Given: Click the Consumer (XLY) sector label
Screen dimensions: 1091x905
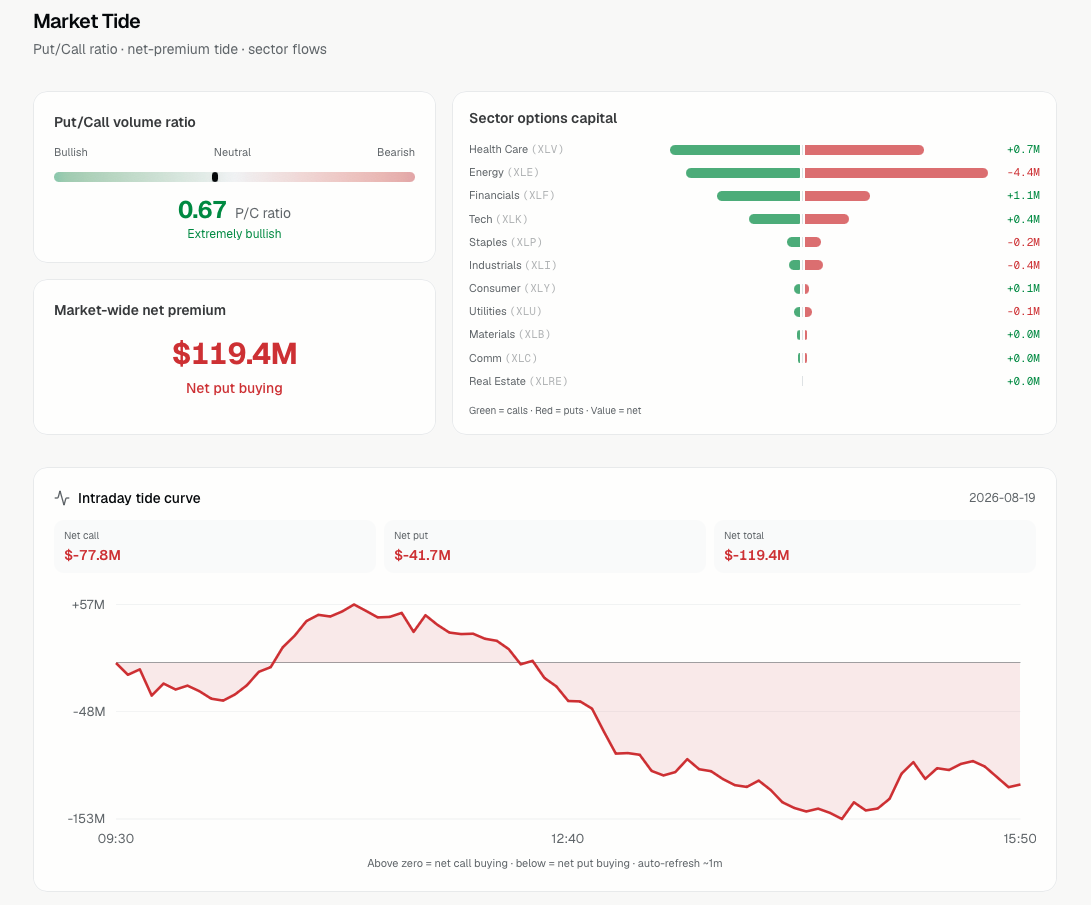Looking at the screenshot, I should pyautogui.click(x=512, y=288).
